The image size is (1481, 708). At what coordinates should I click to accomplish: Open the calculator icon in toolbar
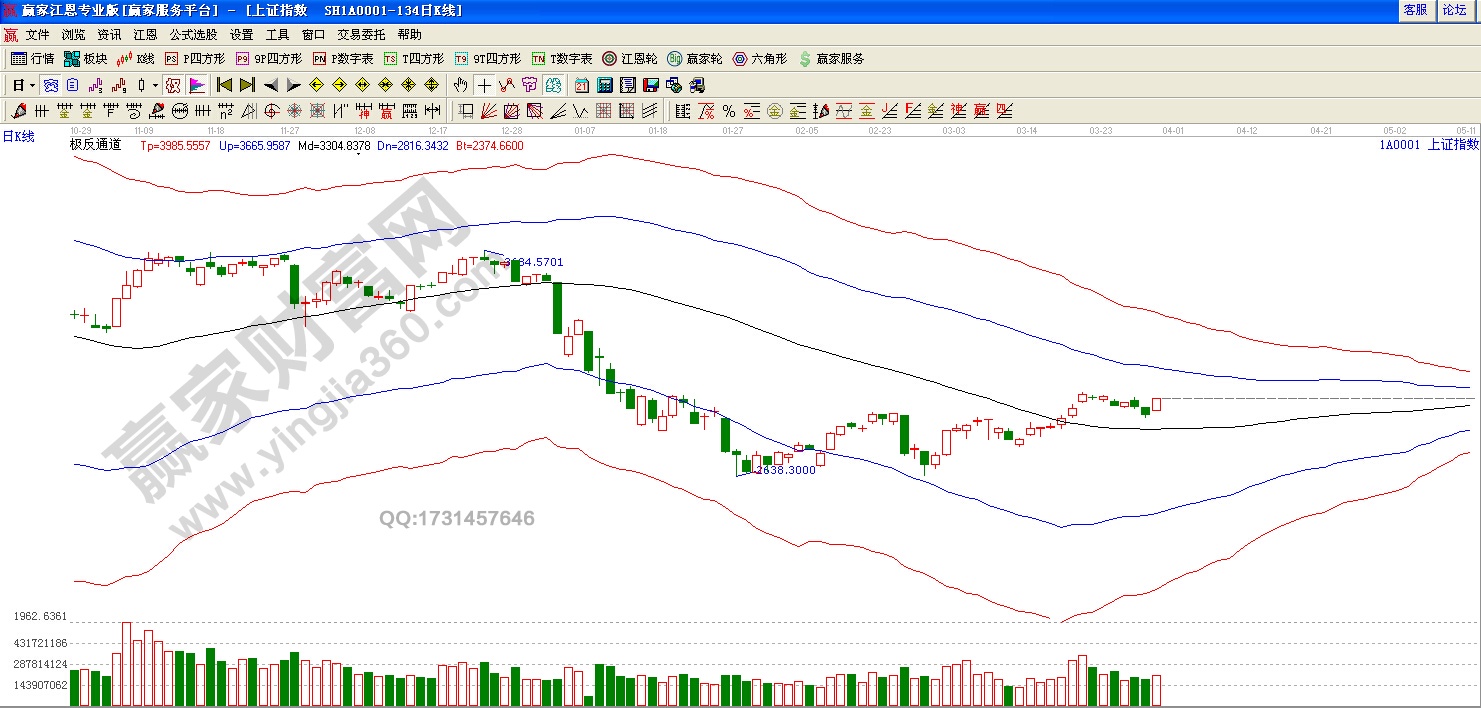(605, 85)
